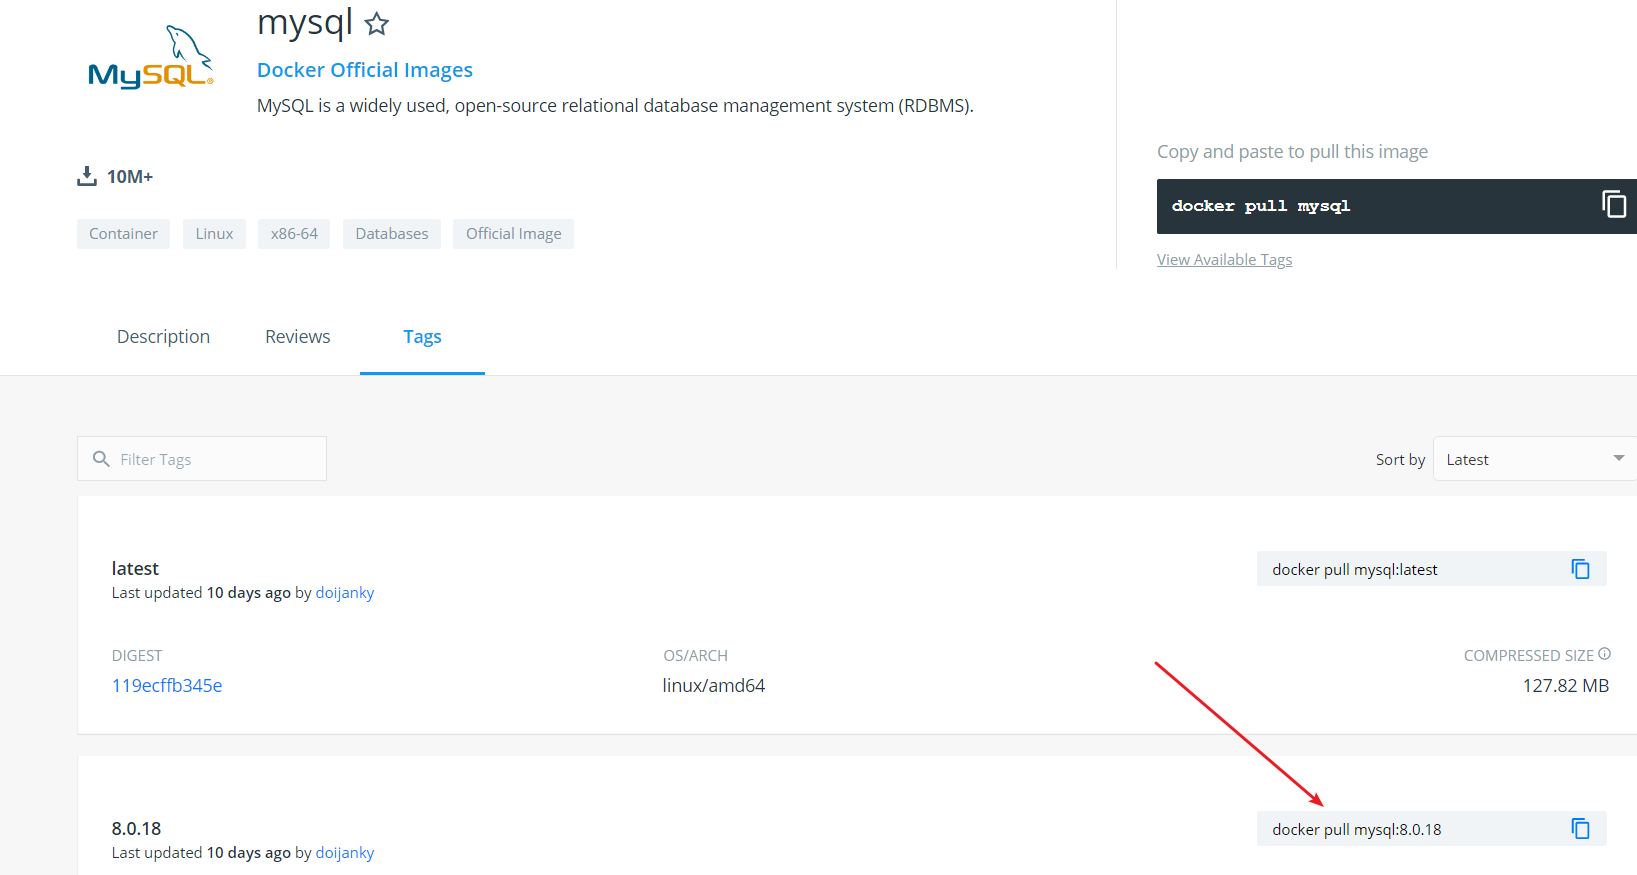Switch to the Description tab

pyautogui.click(x=163, y=337)
